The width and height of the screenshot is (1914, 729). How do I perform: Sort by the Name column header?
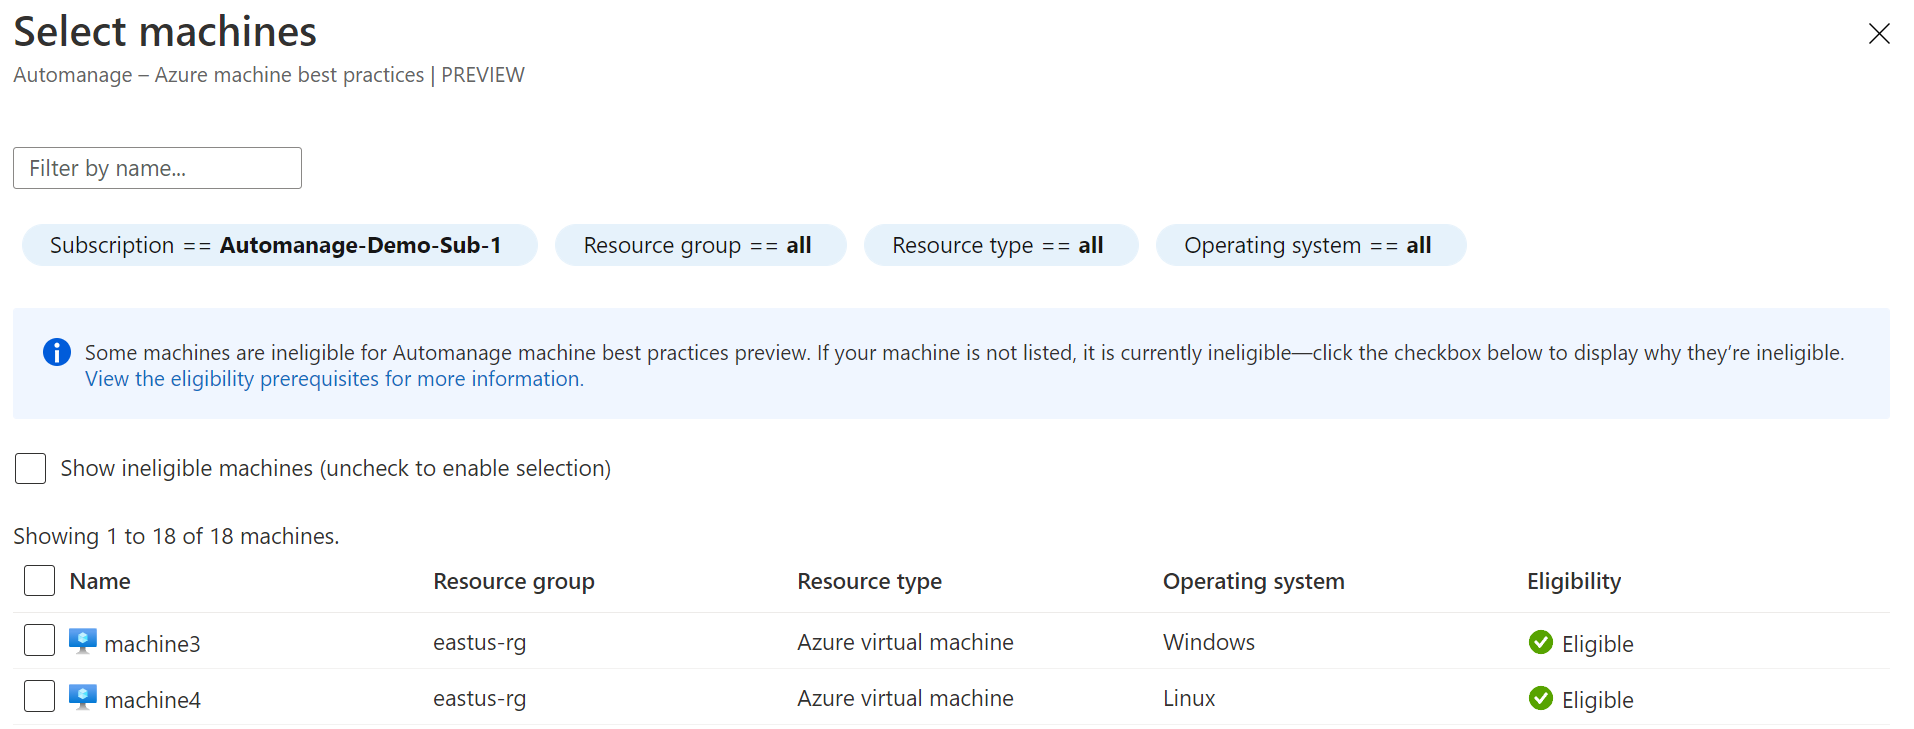point(100,581)
